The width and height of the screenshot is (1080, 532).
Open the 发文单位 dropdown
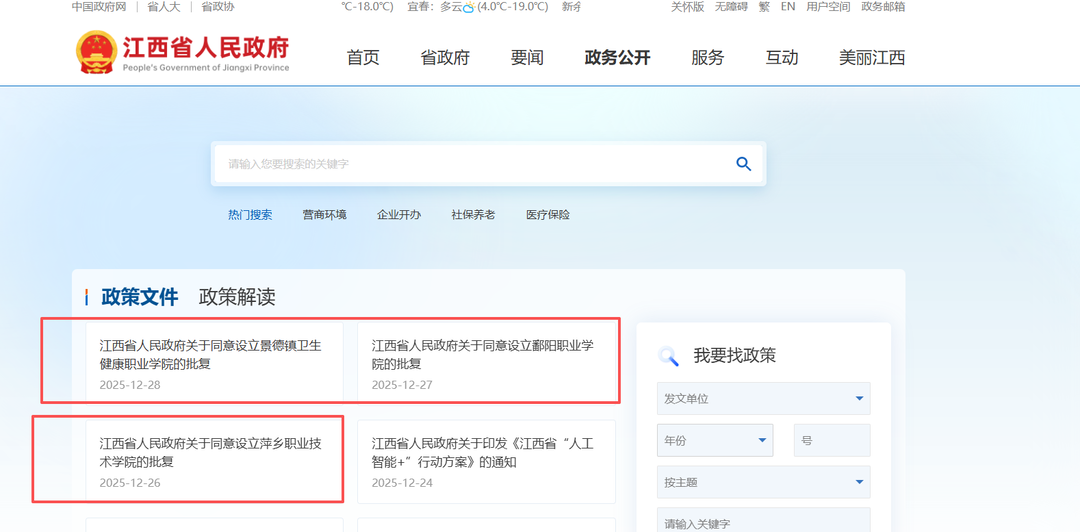click(763, 398)
